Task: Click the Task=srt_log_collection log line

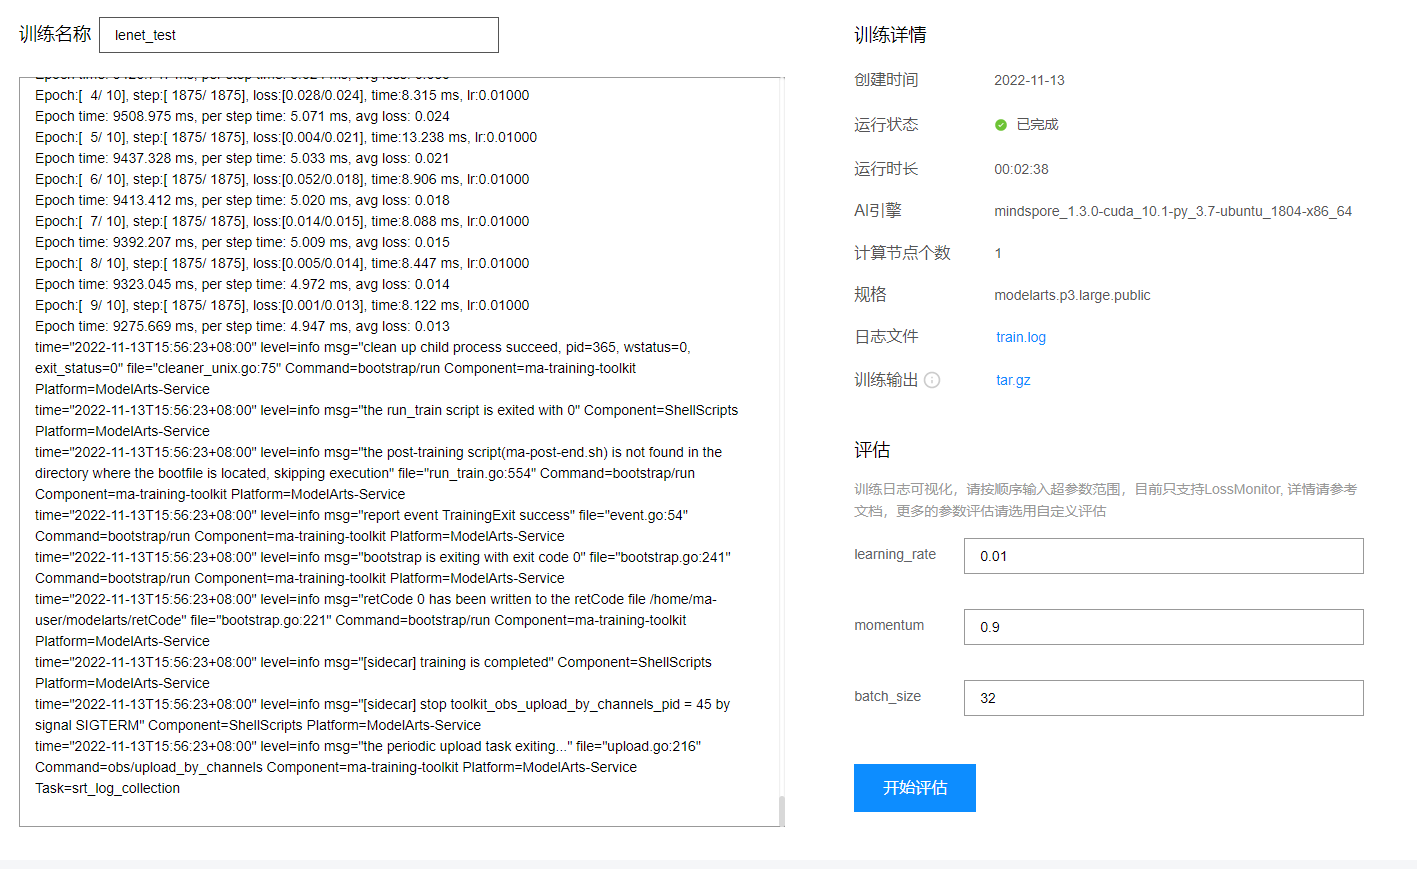Action: click(108, 788)
